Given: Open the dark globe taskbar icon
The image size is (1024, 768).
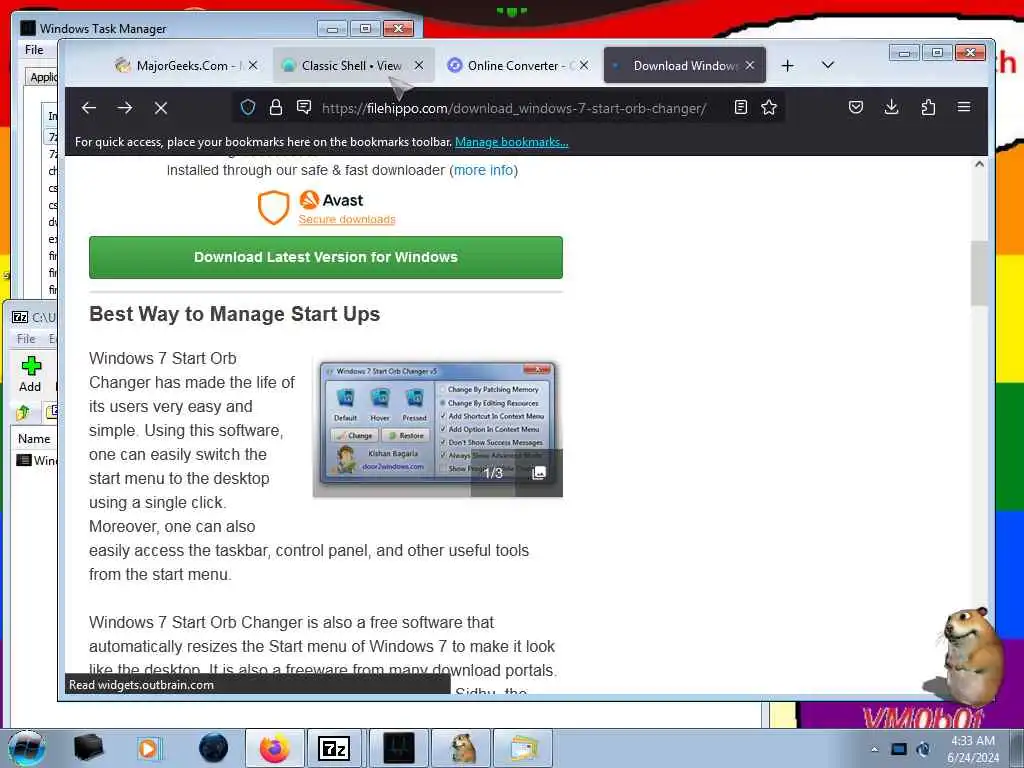Looking at the screenshot, I should click(x=214, y=748).
